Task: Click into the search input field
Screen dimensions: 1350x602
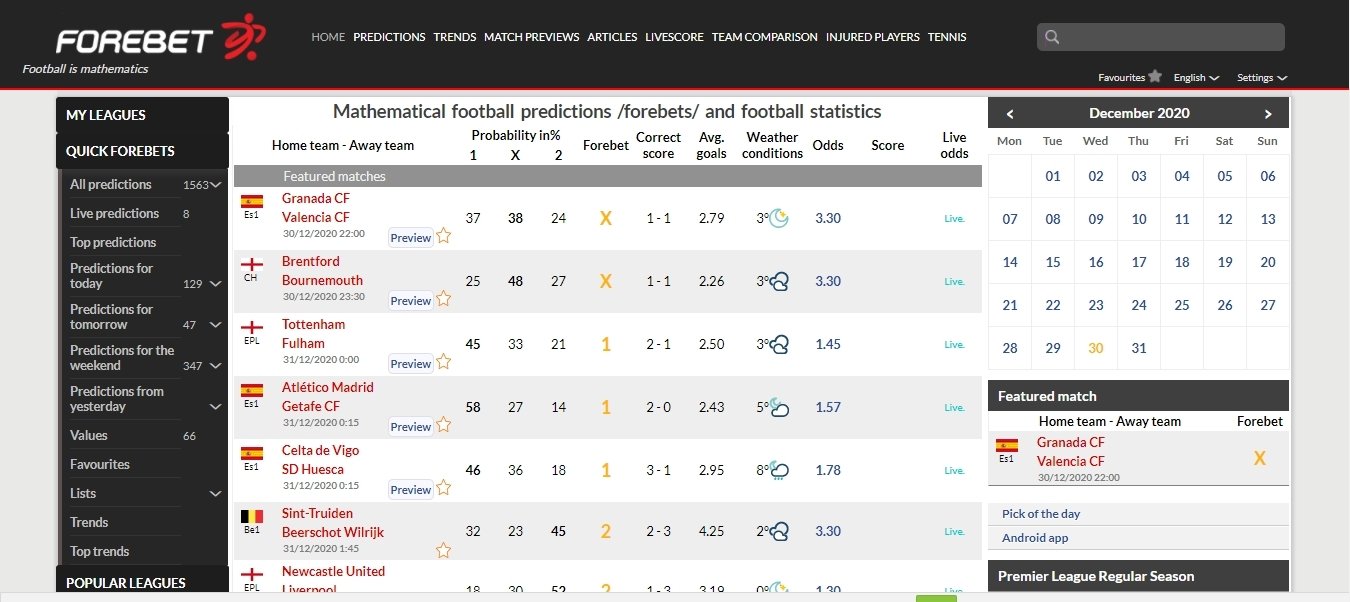Action: point(1172,38)
